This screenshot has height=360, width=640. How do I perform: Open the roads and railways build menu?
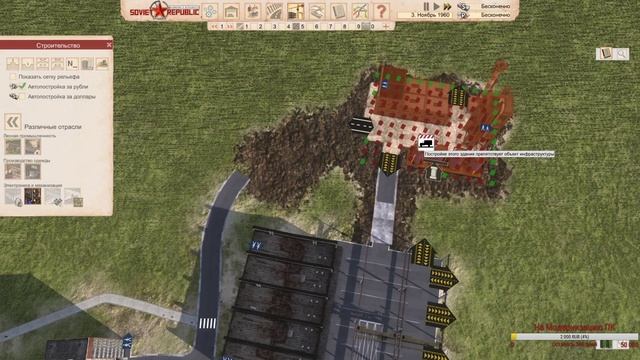[x=274, y=11]
